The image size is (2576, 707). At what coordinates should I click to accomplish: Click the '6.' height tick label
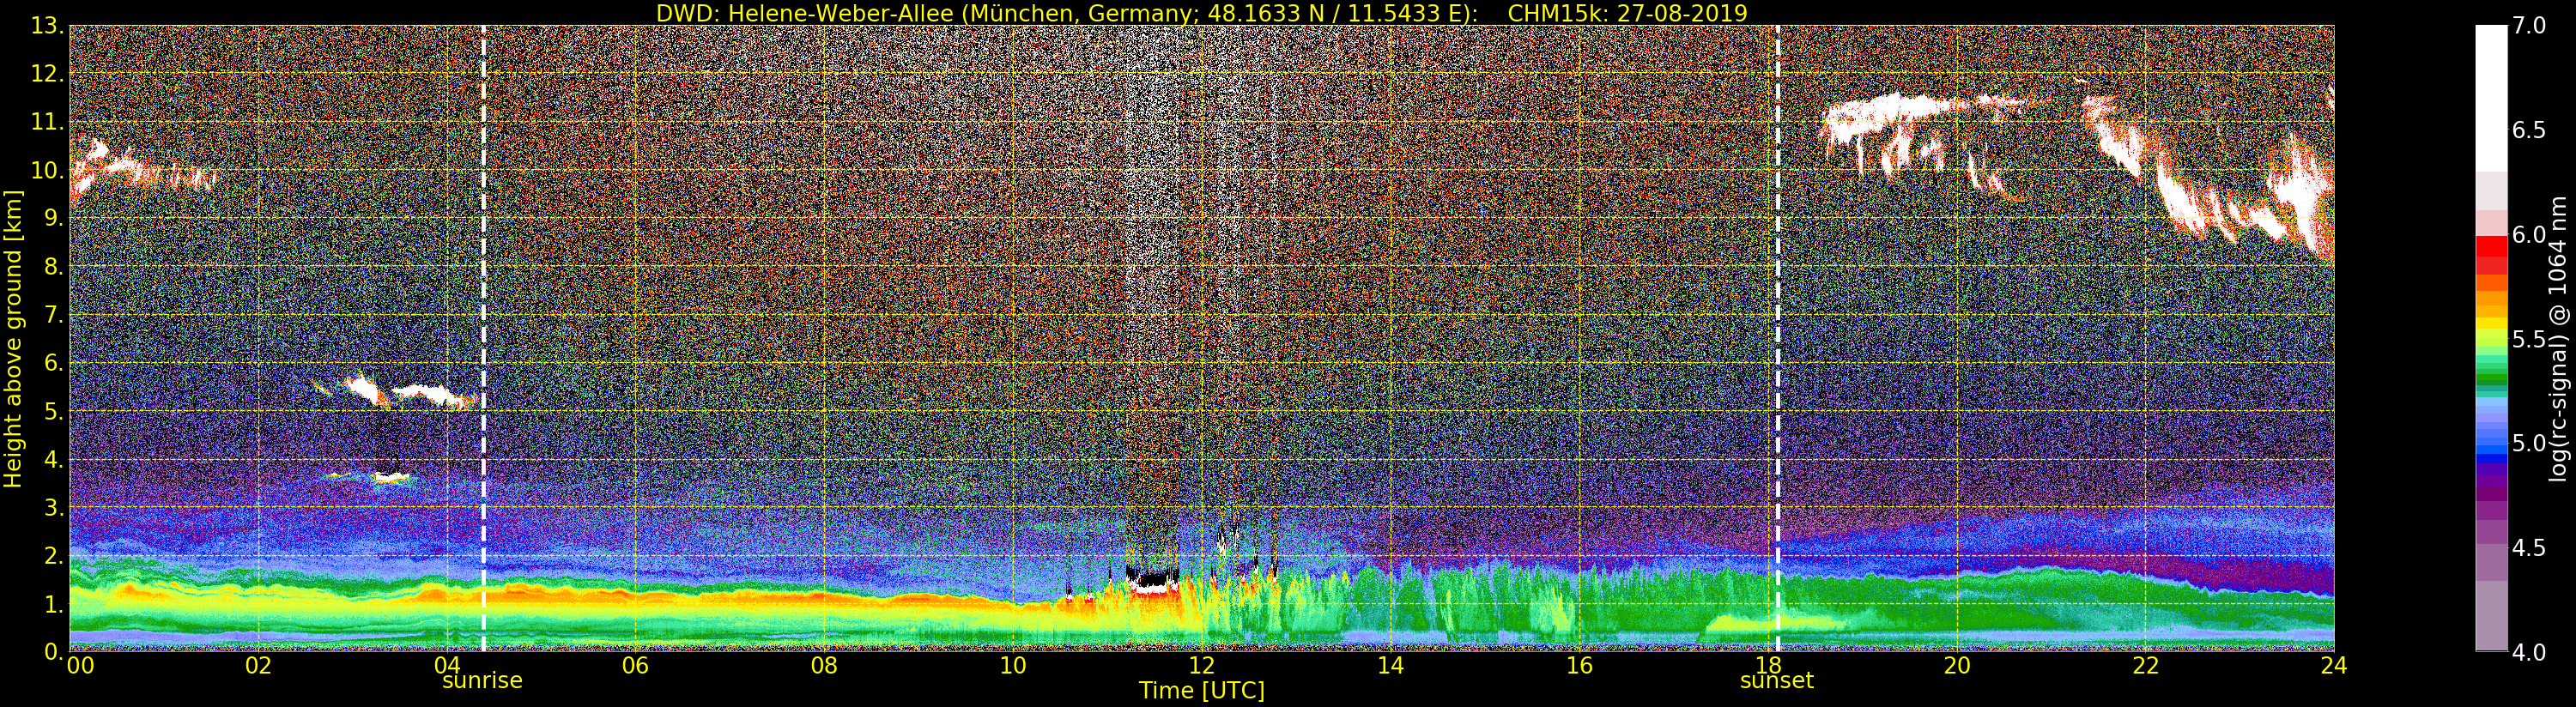coord(54,363)
